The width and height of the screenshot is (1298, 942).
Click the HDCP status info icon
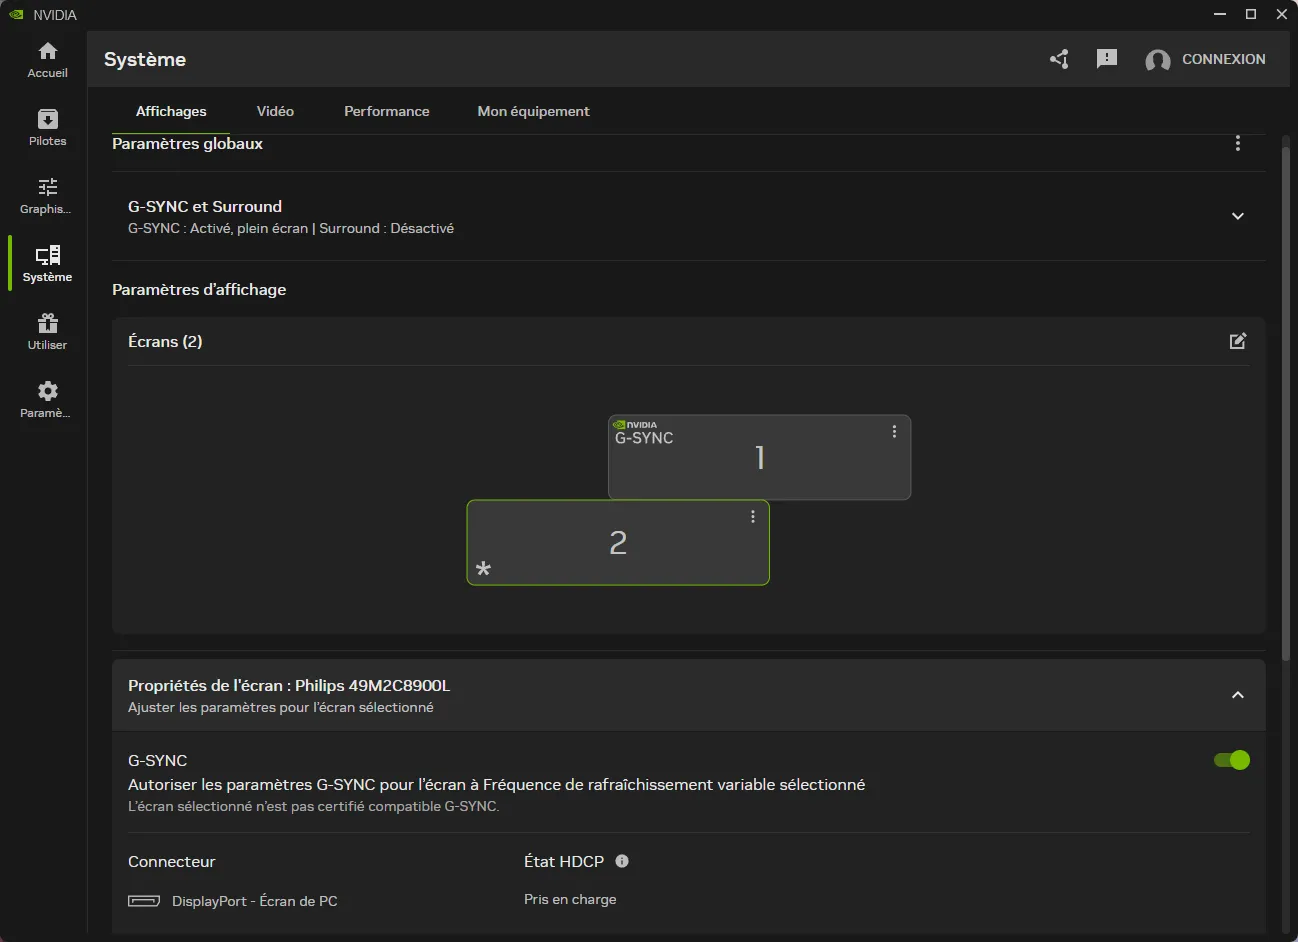622,861
